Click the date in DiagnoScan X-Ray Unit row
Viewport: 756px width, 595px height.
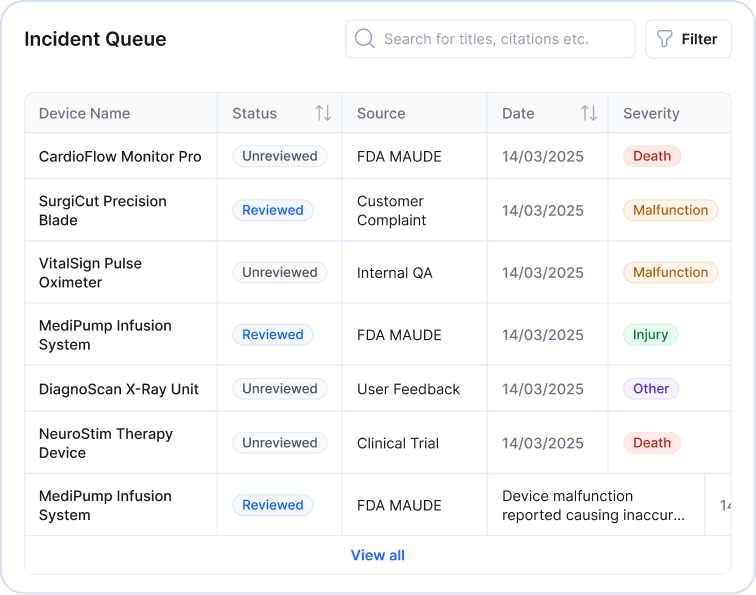click(543, 389)
